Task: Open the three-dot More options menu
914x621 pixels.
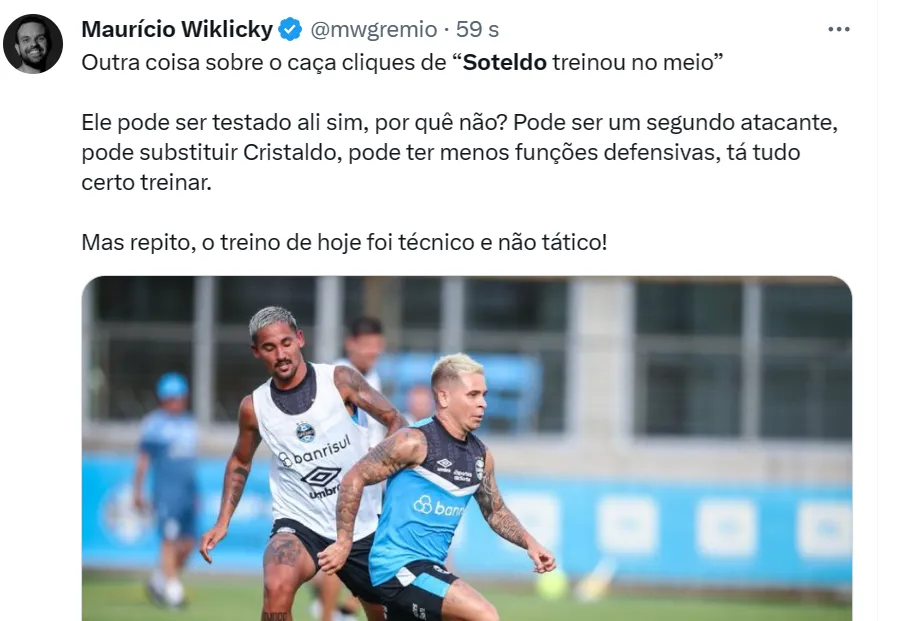Action: [838, 29]
